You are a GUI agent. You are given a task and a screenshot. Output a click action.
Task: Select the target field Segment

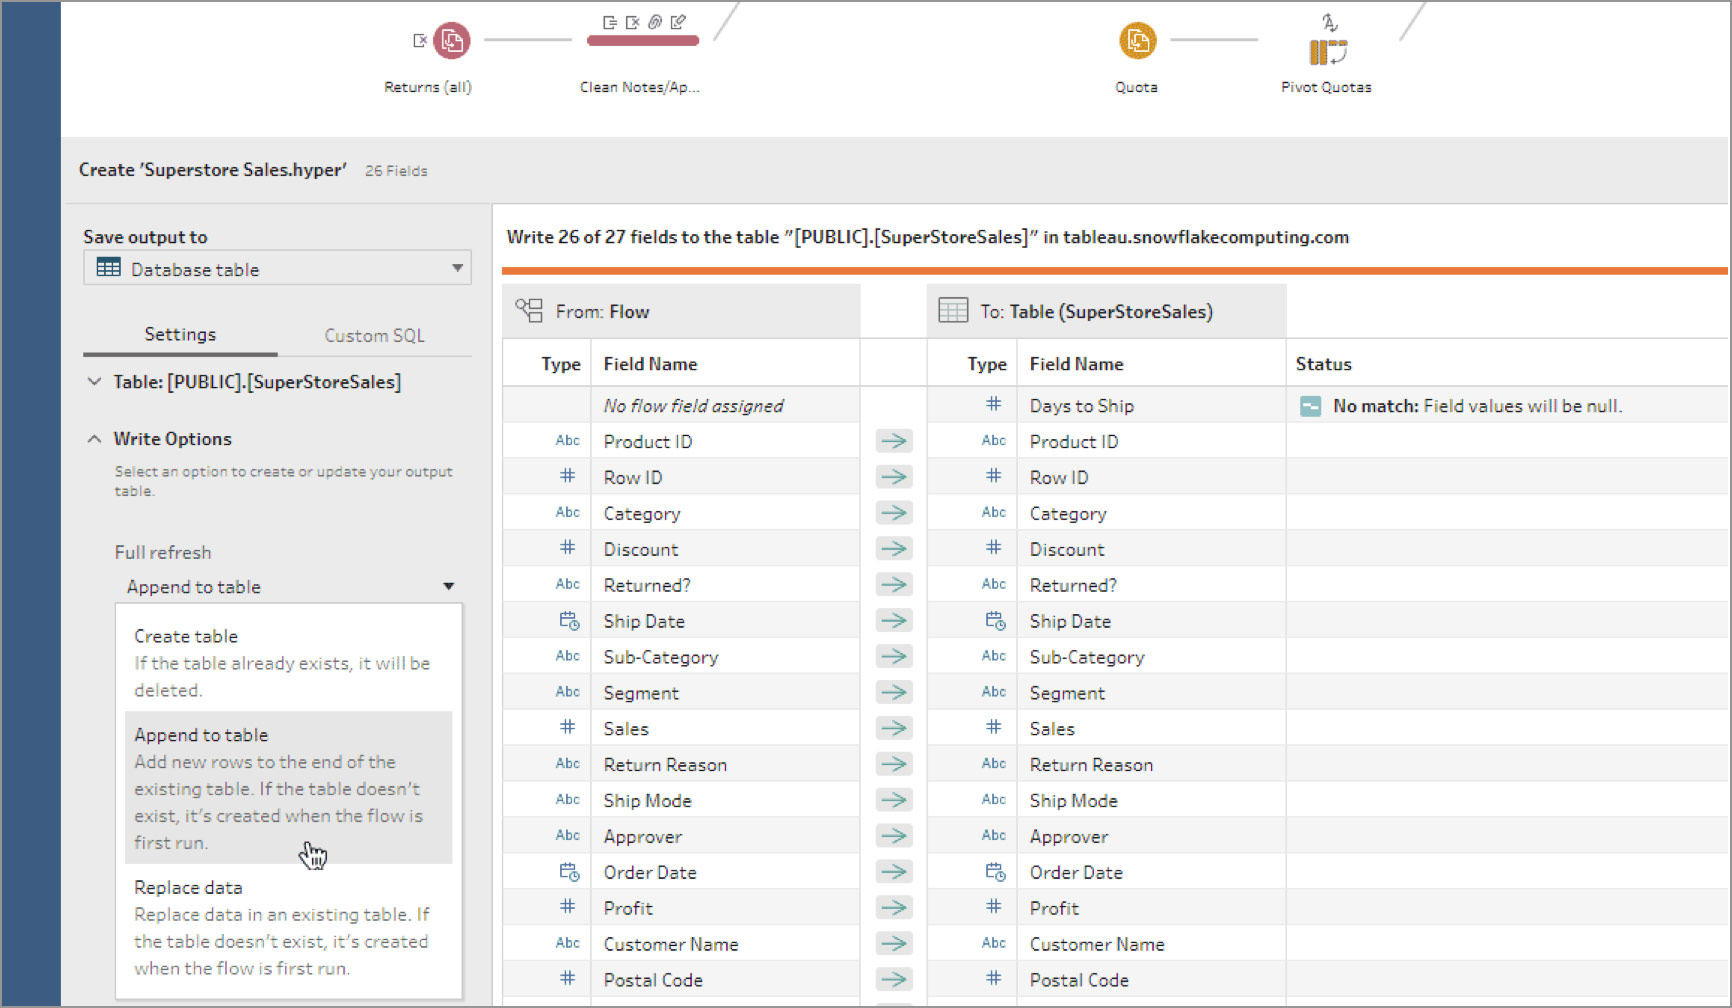pyautogui.click(x=1067, y=693)
